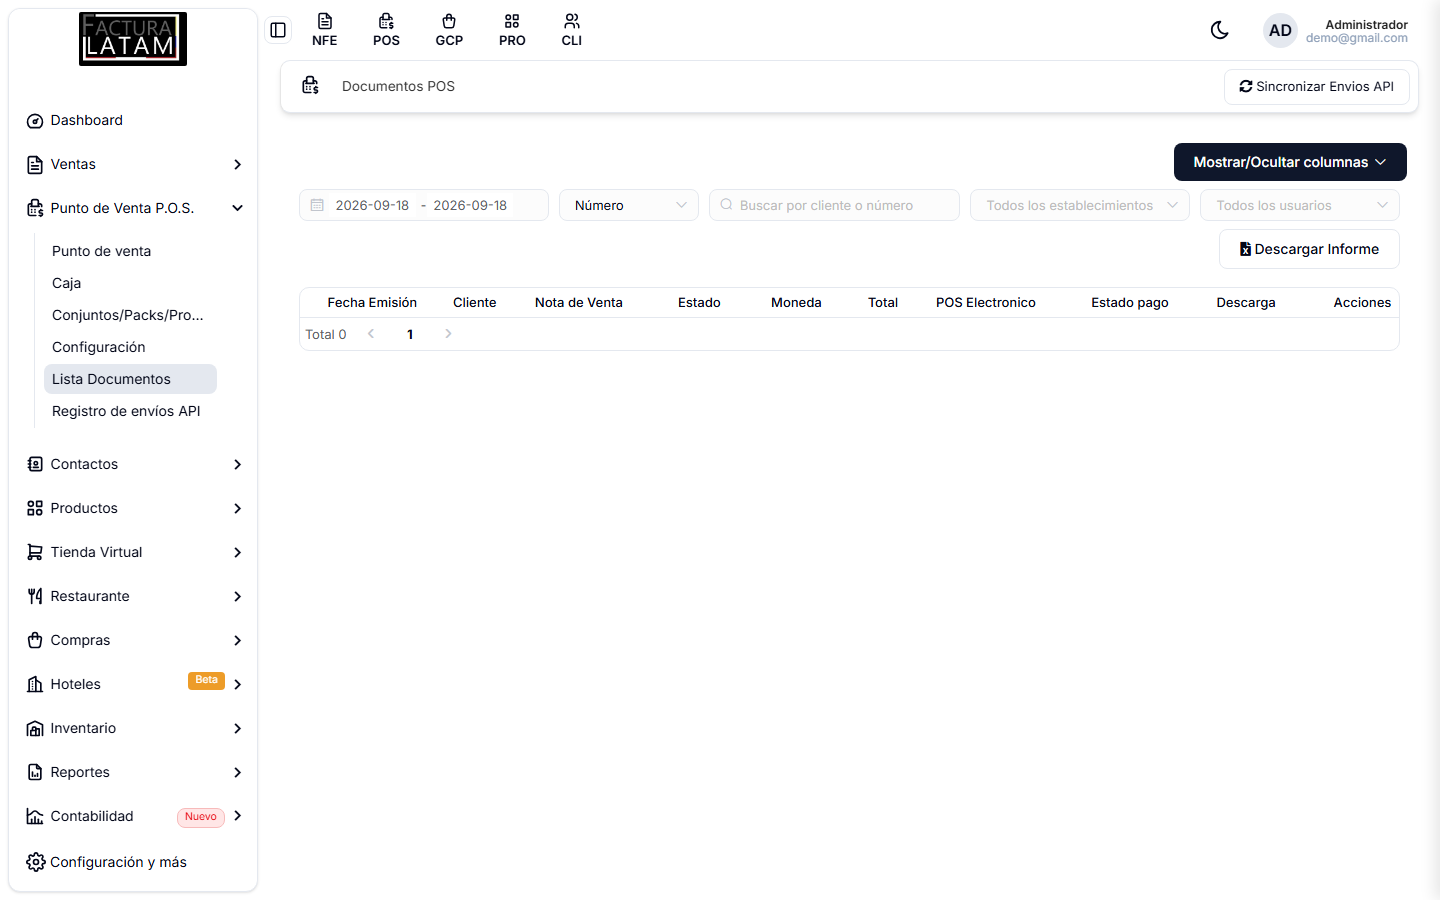Click the Ventas document icon
Image resolution: width=1440 pixels, height=900 pixels.
[35, 165]
